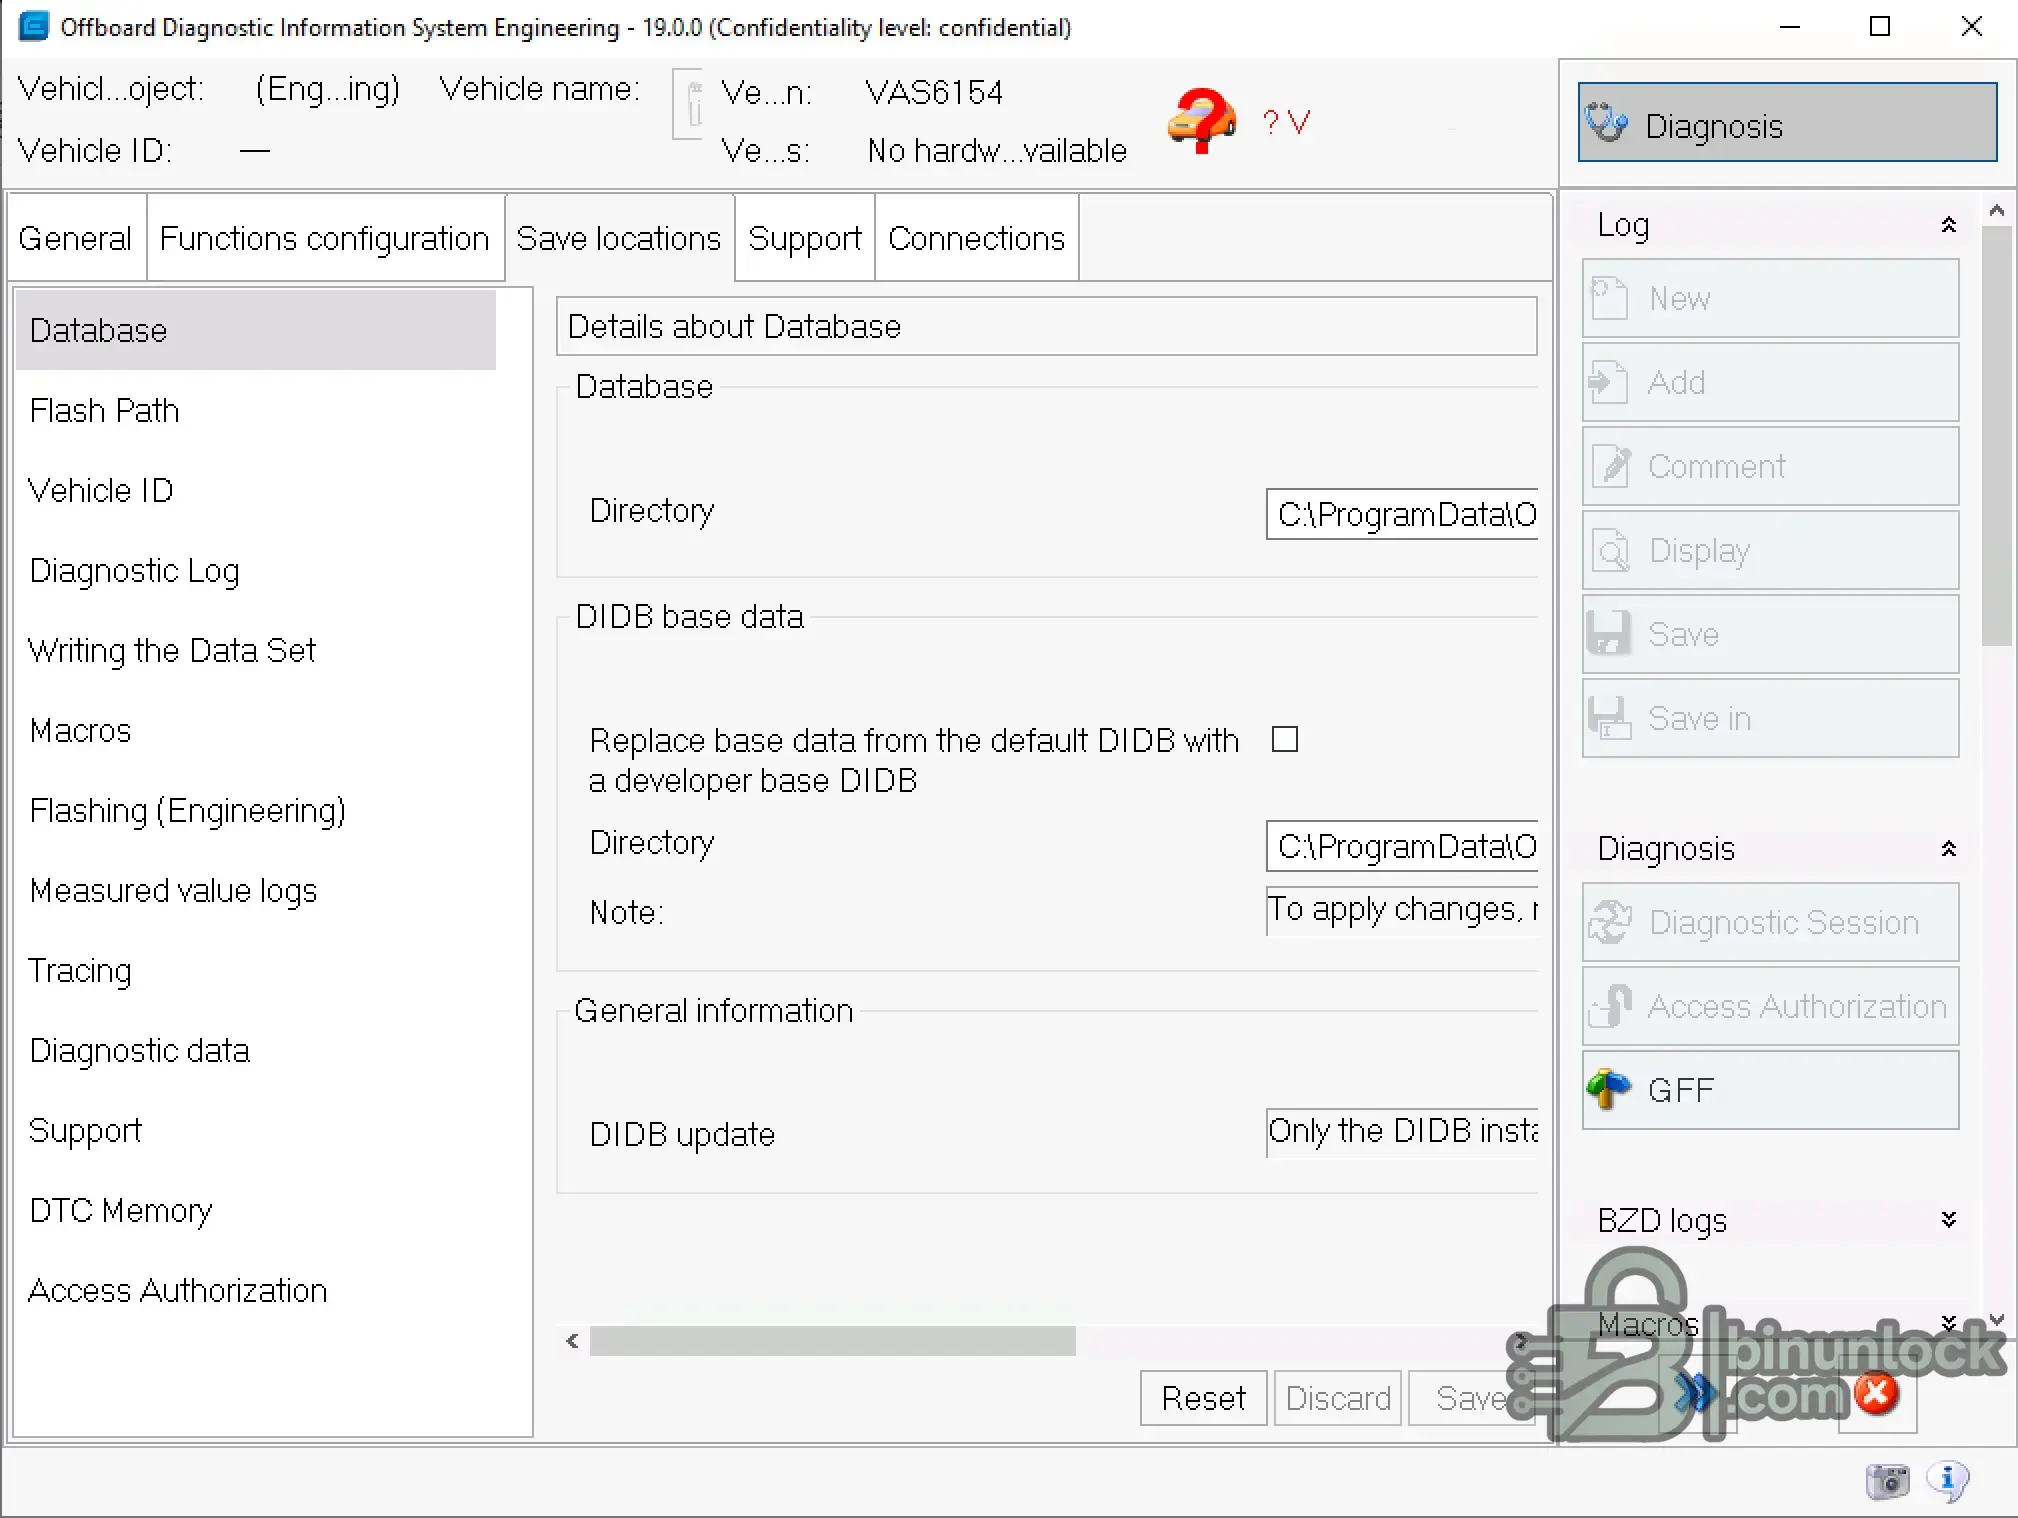Screen dimensions: 2018x1518
Task: Collapse the Log section
Action: [1948, 225]
